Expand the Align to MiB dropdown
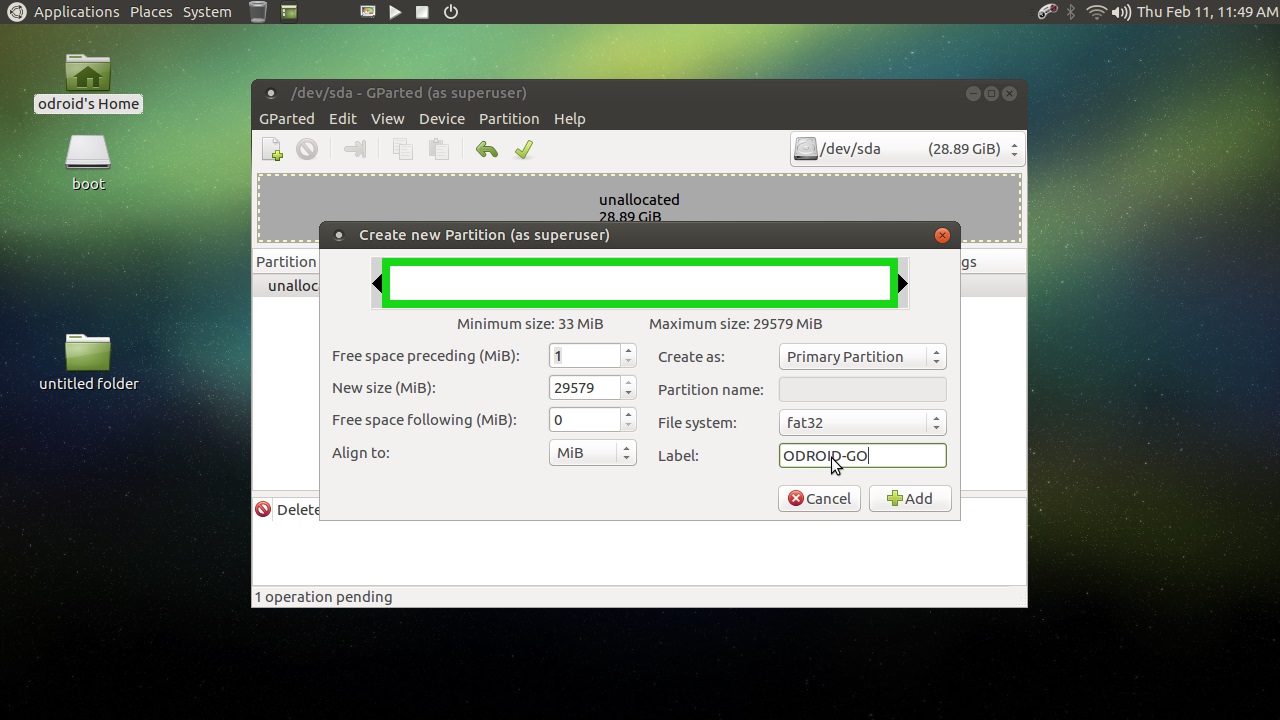 tap(592, 453)
